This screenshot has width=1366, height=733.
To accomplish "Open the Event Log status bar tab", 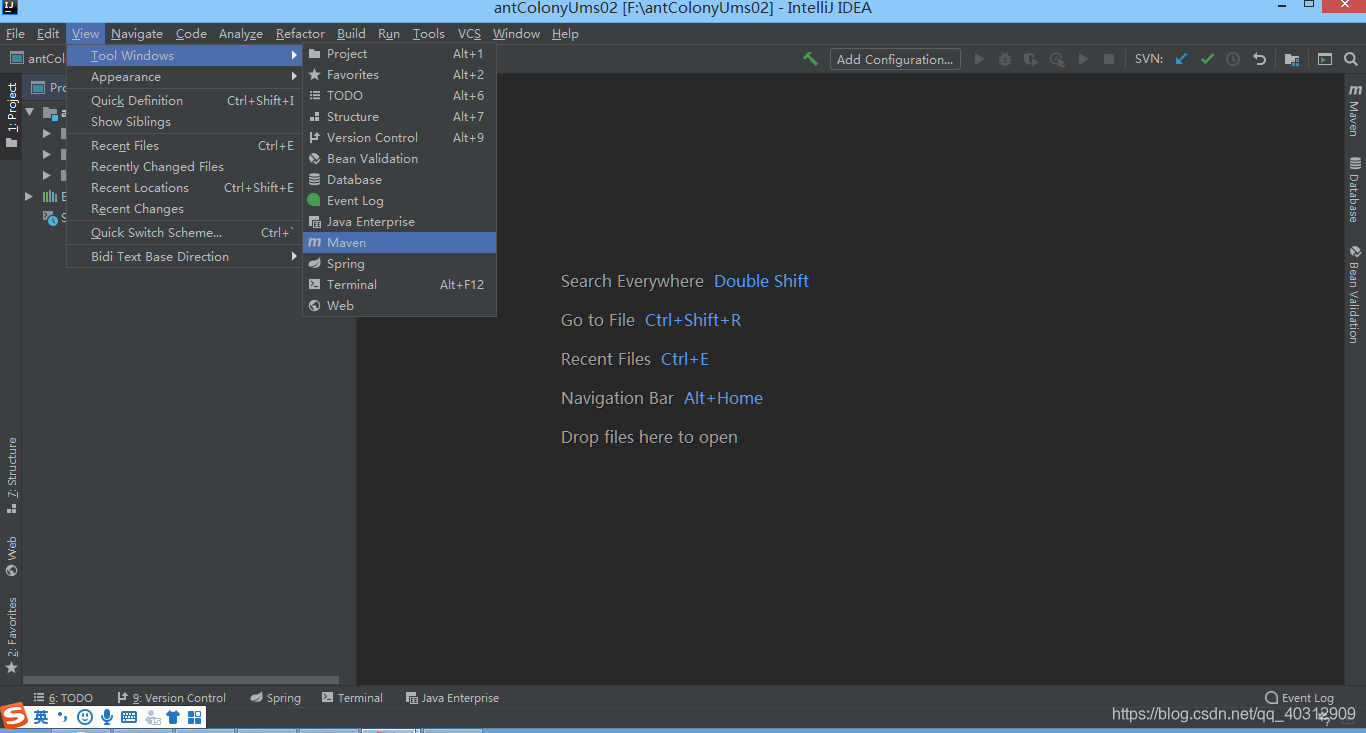I will coord(1299,698).
